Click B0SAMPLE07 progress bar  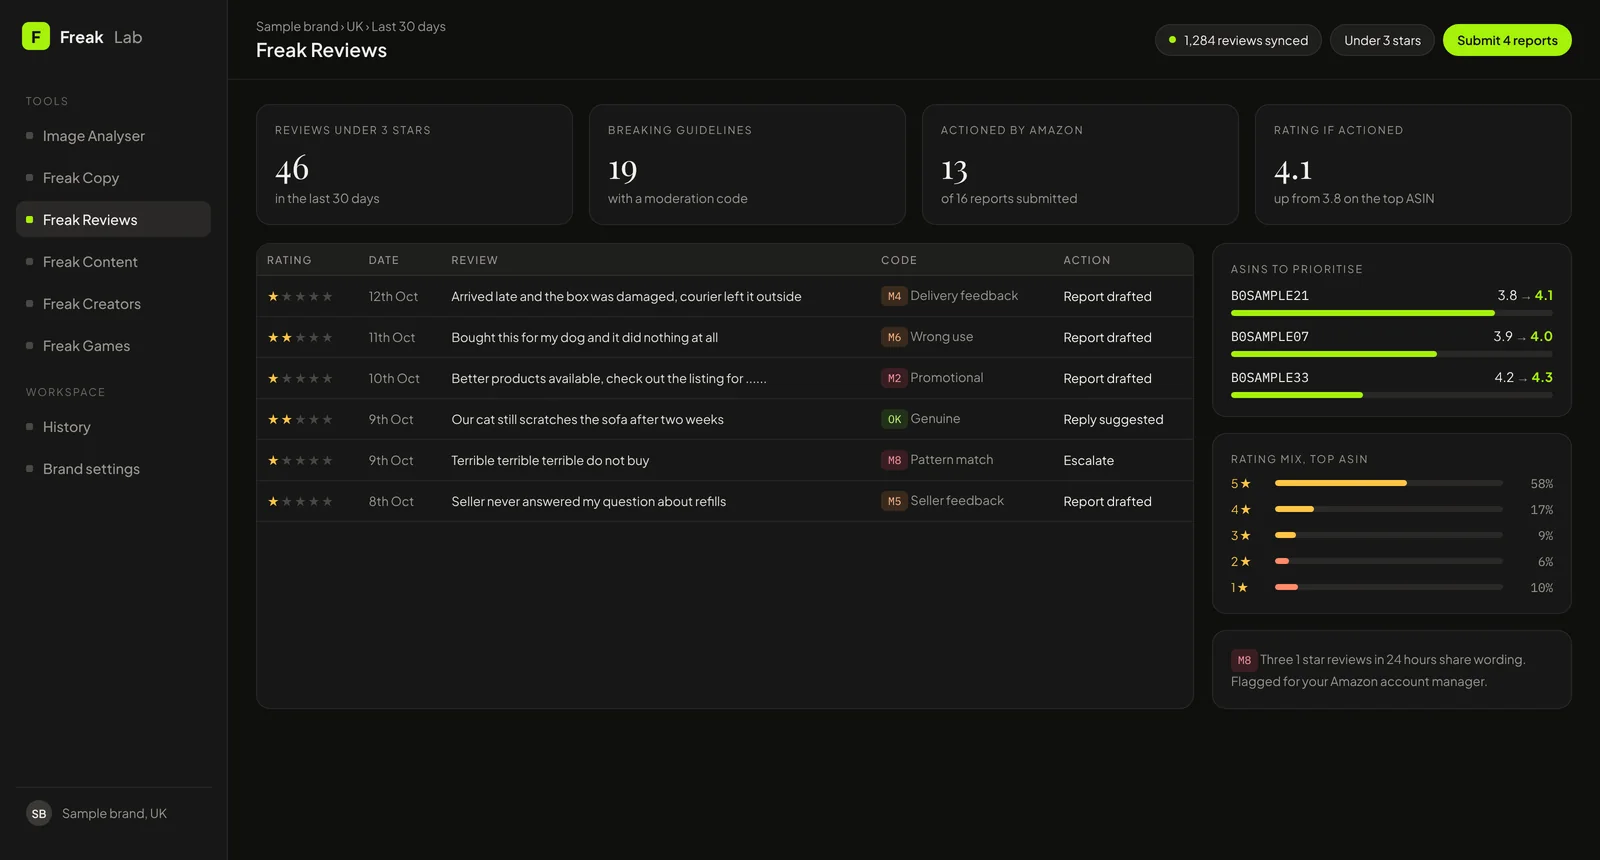point(1392,354)
